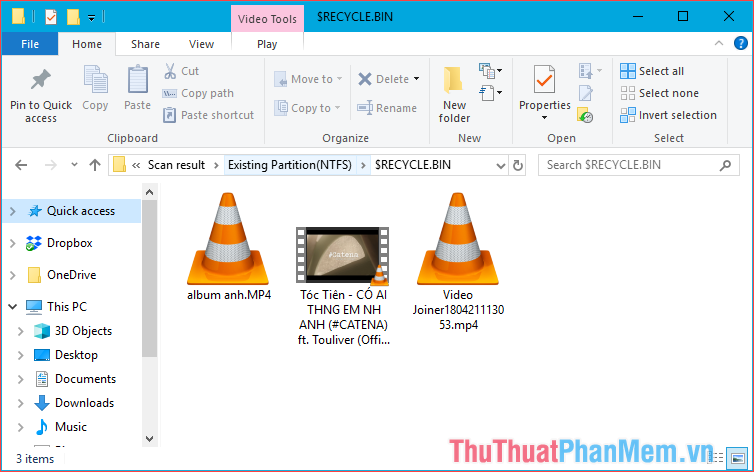Click Properties icon in title bar toolbar

[51, 17]
